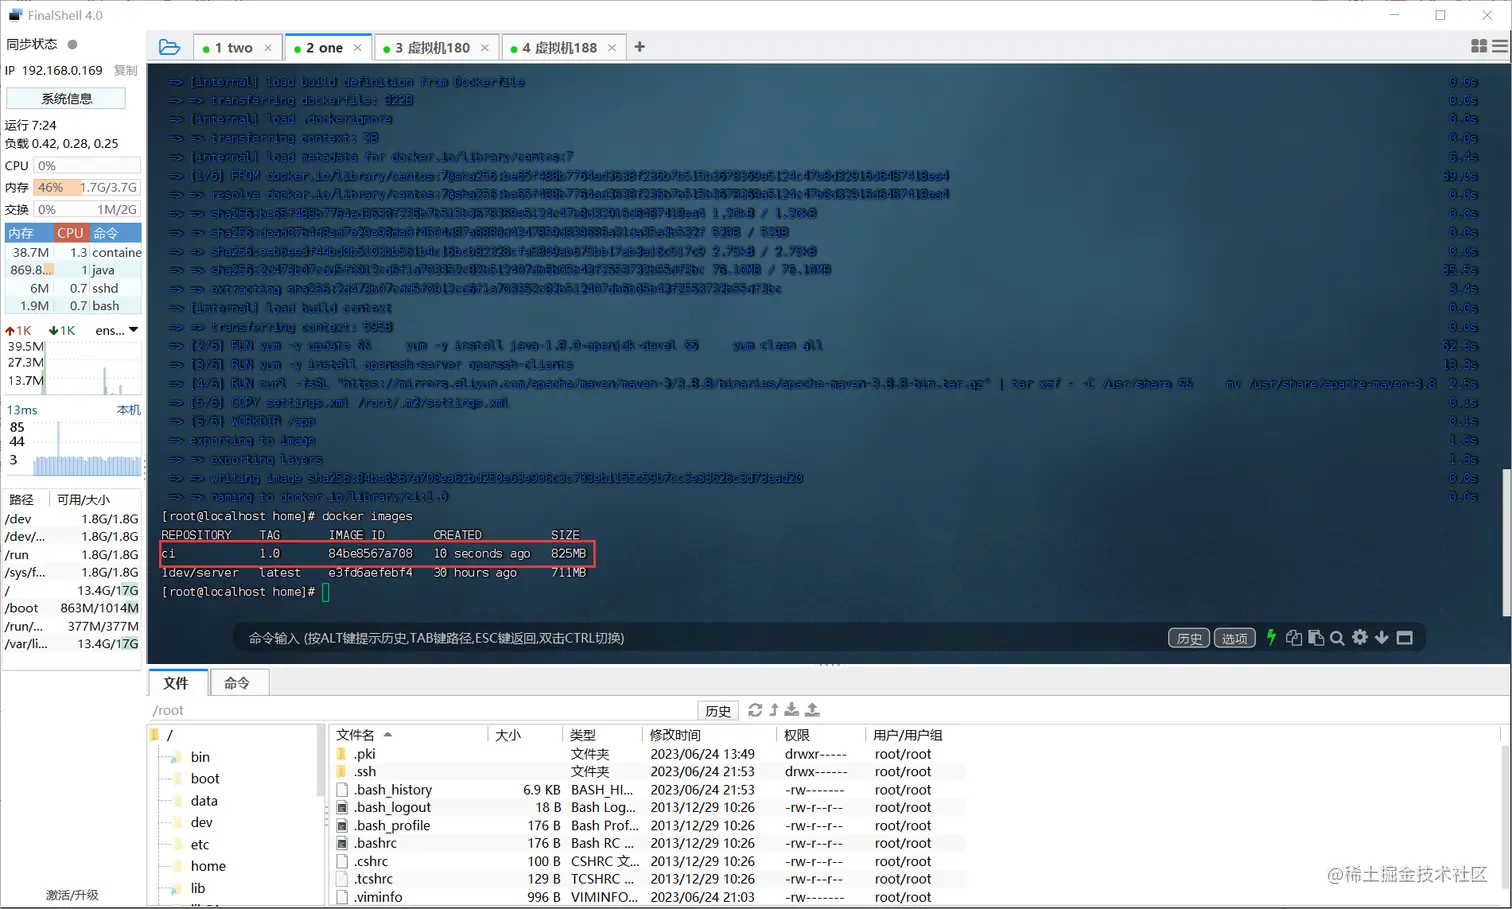The height and width of the screenshot is (909, 1512).
Task: Select the home folder in tree
Action: (x=208, y=866)
